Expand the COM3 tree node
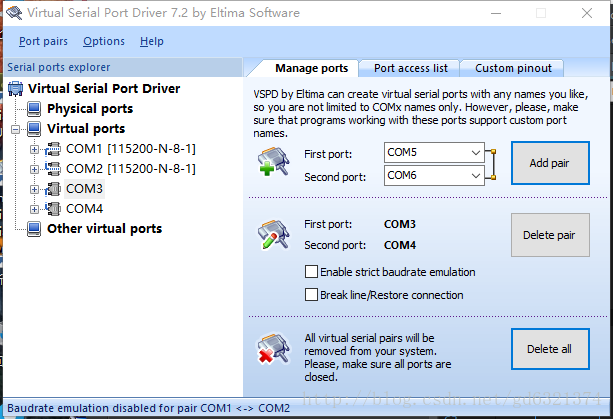Screen dimensions: 613x419 [x=34, y=189]
